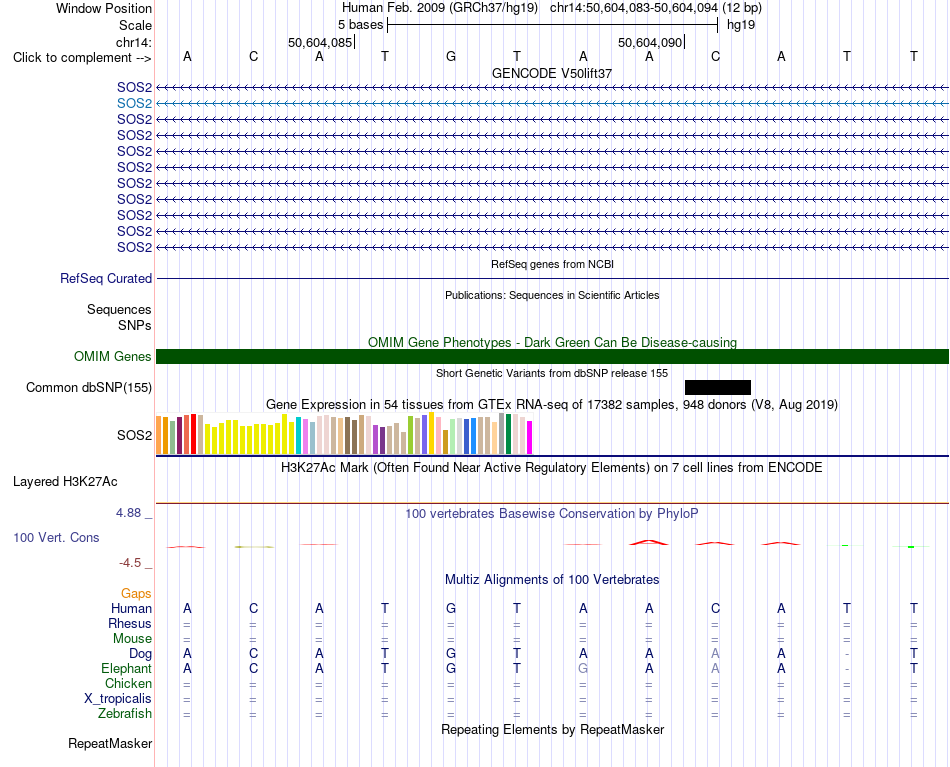Screen dimensions: 950x767
Task: Click the '5 bases' scale bar label
Action: tap(360, 25)
